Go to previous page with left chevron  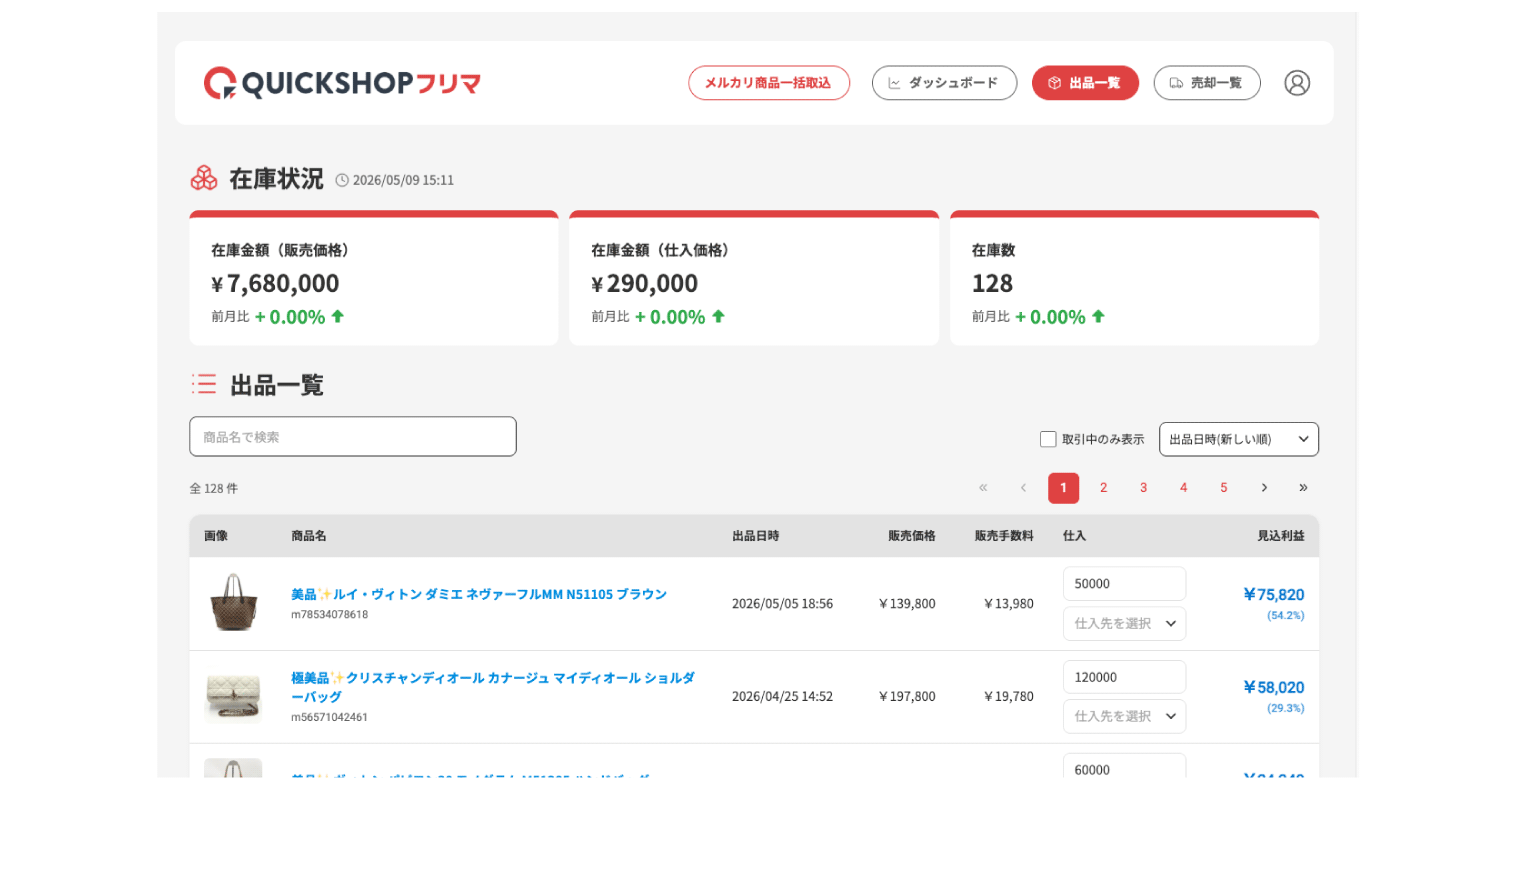point(1023,488)
